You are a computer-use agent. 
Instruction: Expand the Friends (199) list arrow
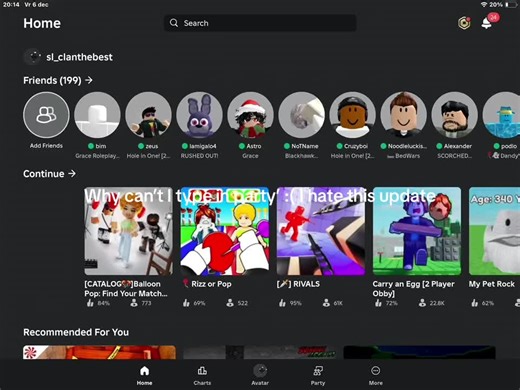[x=89, y=80]
